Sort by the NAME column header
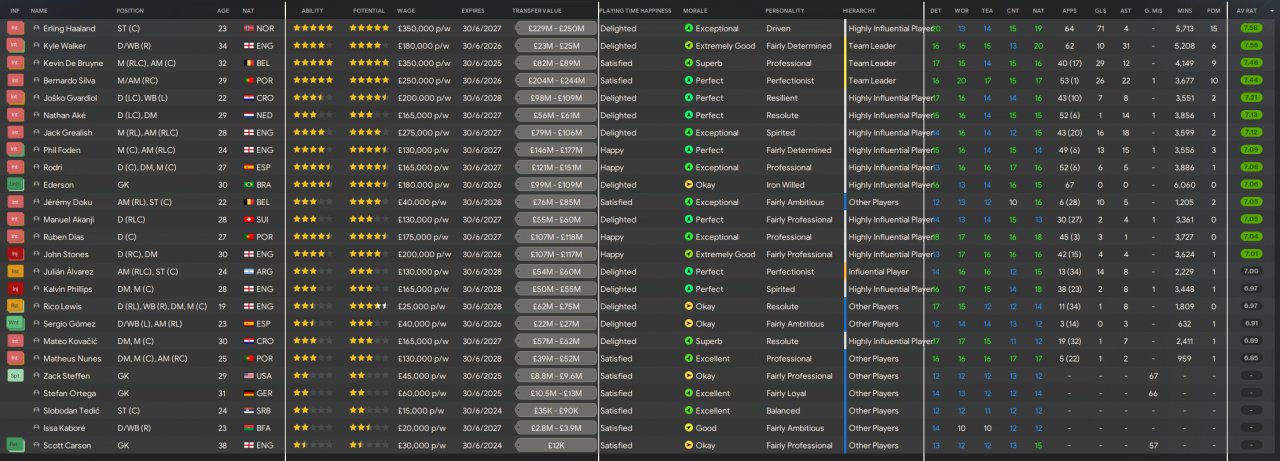 click(39, 10)
